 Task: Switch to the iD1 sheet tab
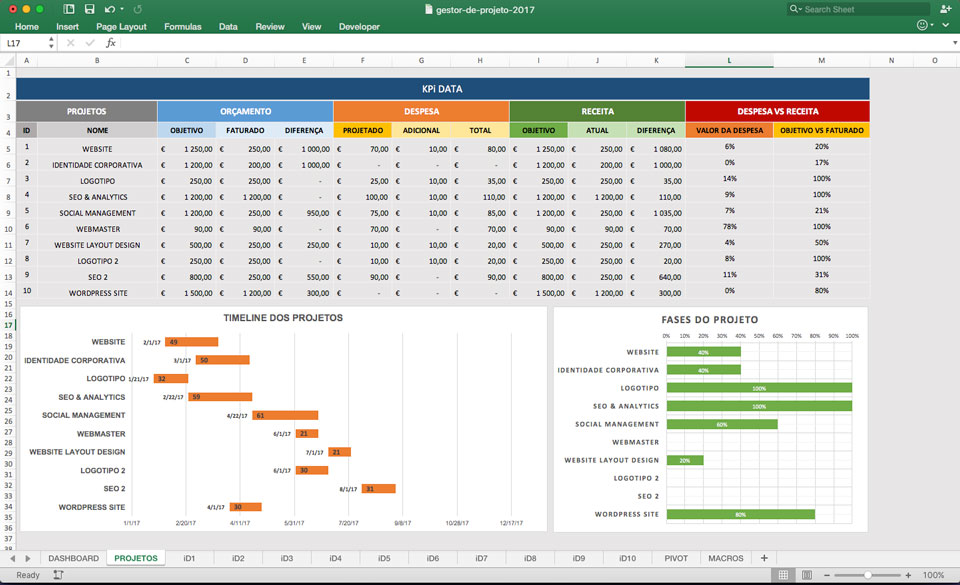click(x=189, y=558)
